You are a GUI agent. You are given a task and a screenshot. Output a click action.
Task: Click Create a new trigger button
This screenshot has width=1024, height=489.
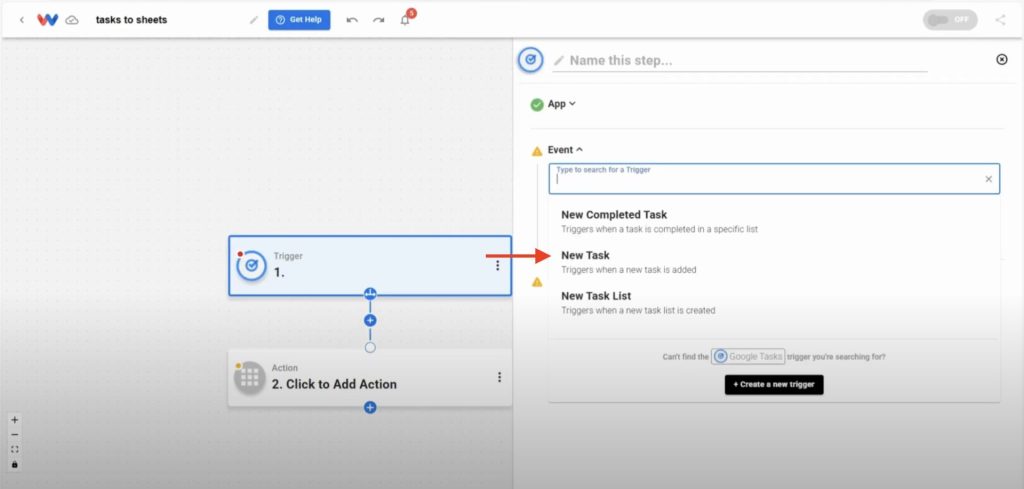point(774,385)
